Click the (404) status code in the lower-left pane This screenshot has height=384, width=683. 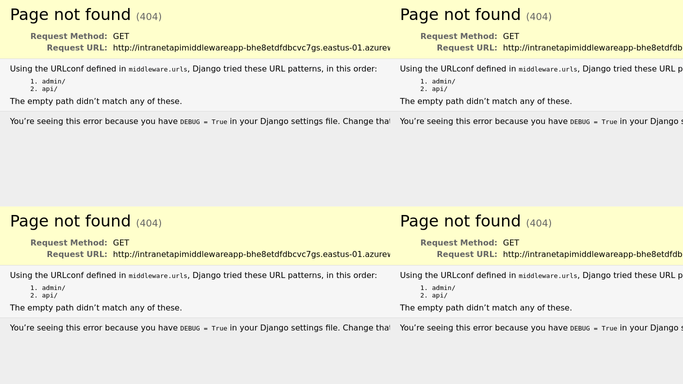click(x=149, y=223)
